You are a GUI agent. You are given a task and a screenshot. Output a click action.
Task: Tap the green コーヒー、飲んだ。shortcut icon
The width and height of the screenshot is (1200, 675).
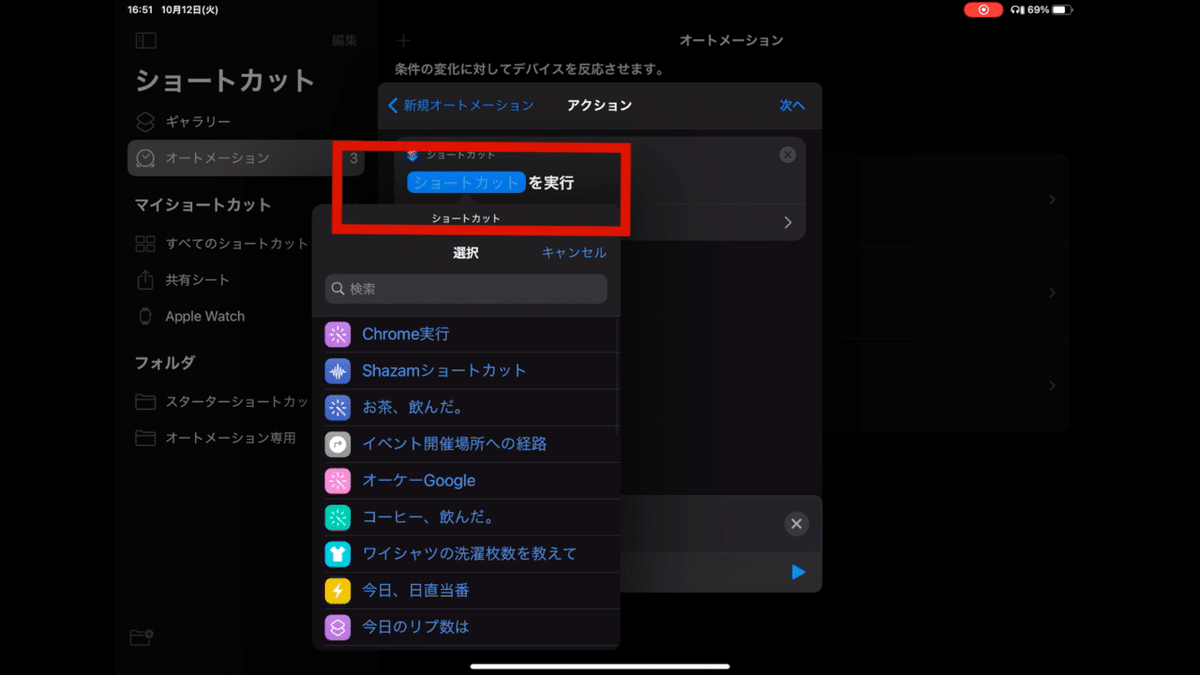(337, 517)
